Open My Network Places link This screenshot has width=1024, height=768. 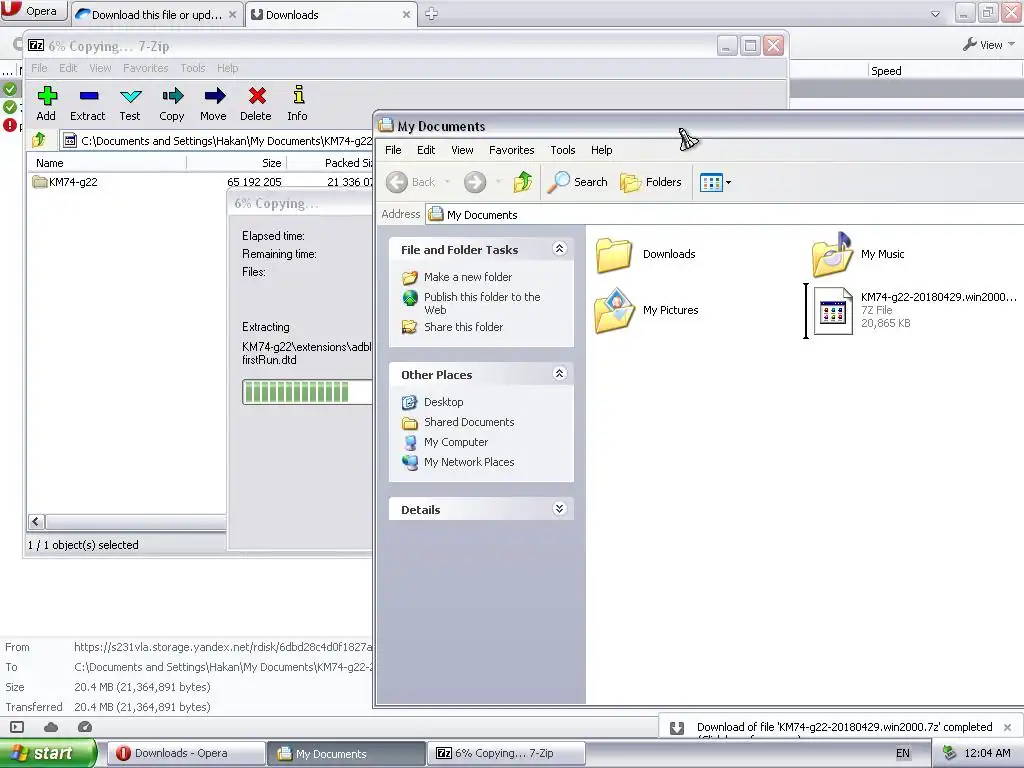click(469, 462)
